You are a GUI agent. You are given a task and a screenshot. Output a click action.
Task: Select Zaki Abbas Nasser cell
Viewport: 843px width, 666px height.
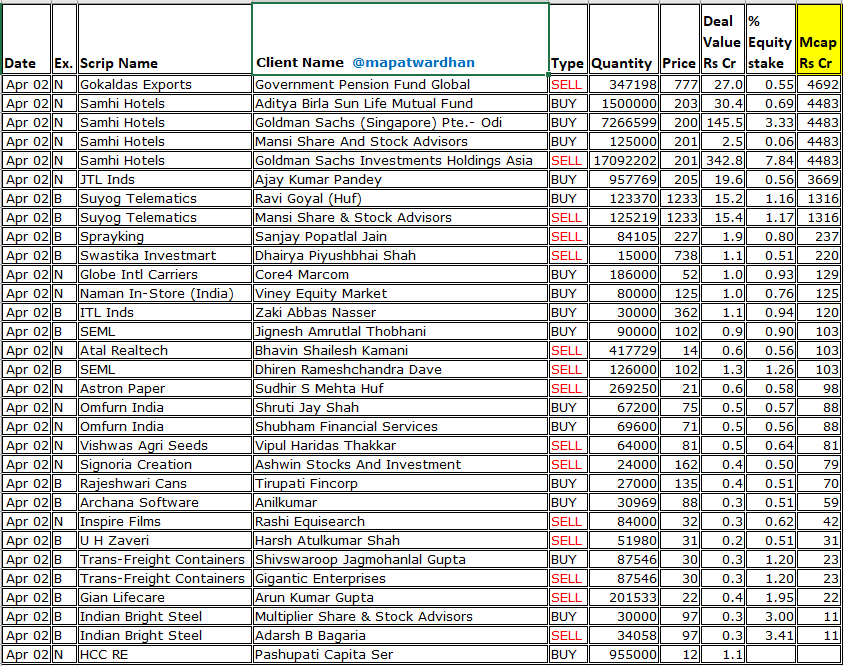point(400,312)
